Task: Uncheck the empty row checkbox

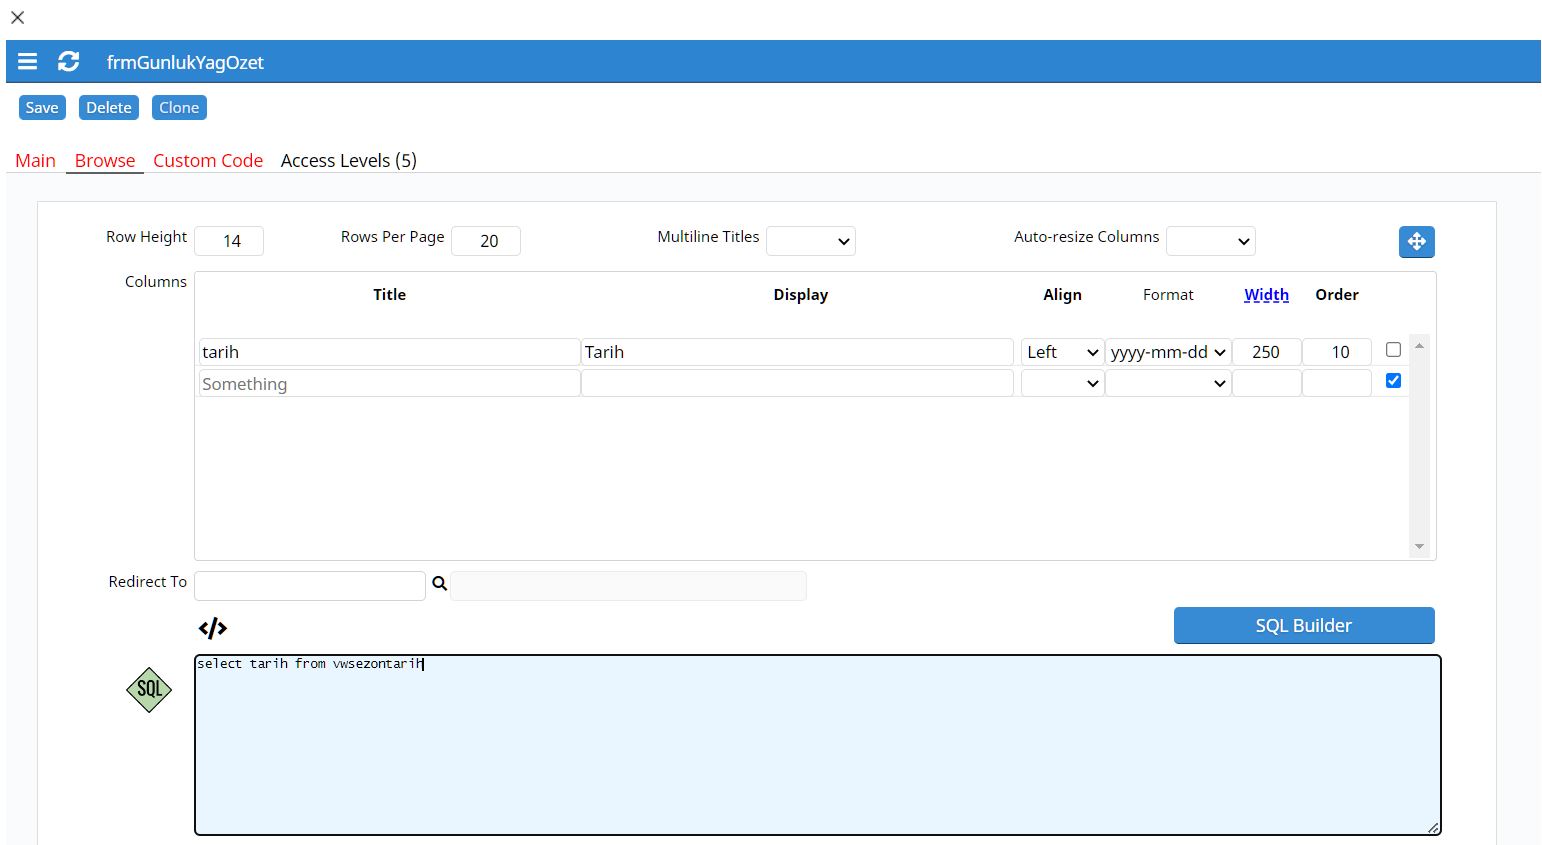Action: pos(1393,381)
